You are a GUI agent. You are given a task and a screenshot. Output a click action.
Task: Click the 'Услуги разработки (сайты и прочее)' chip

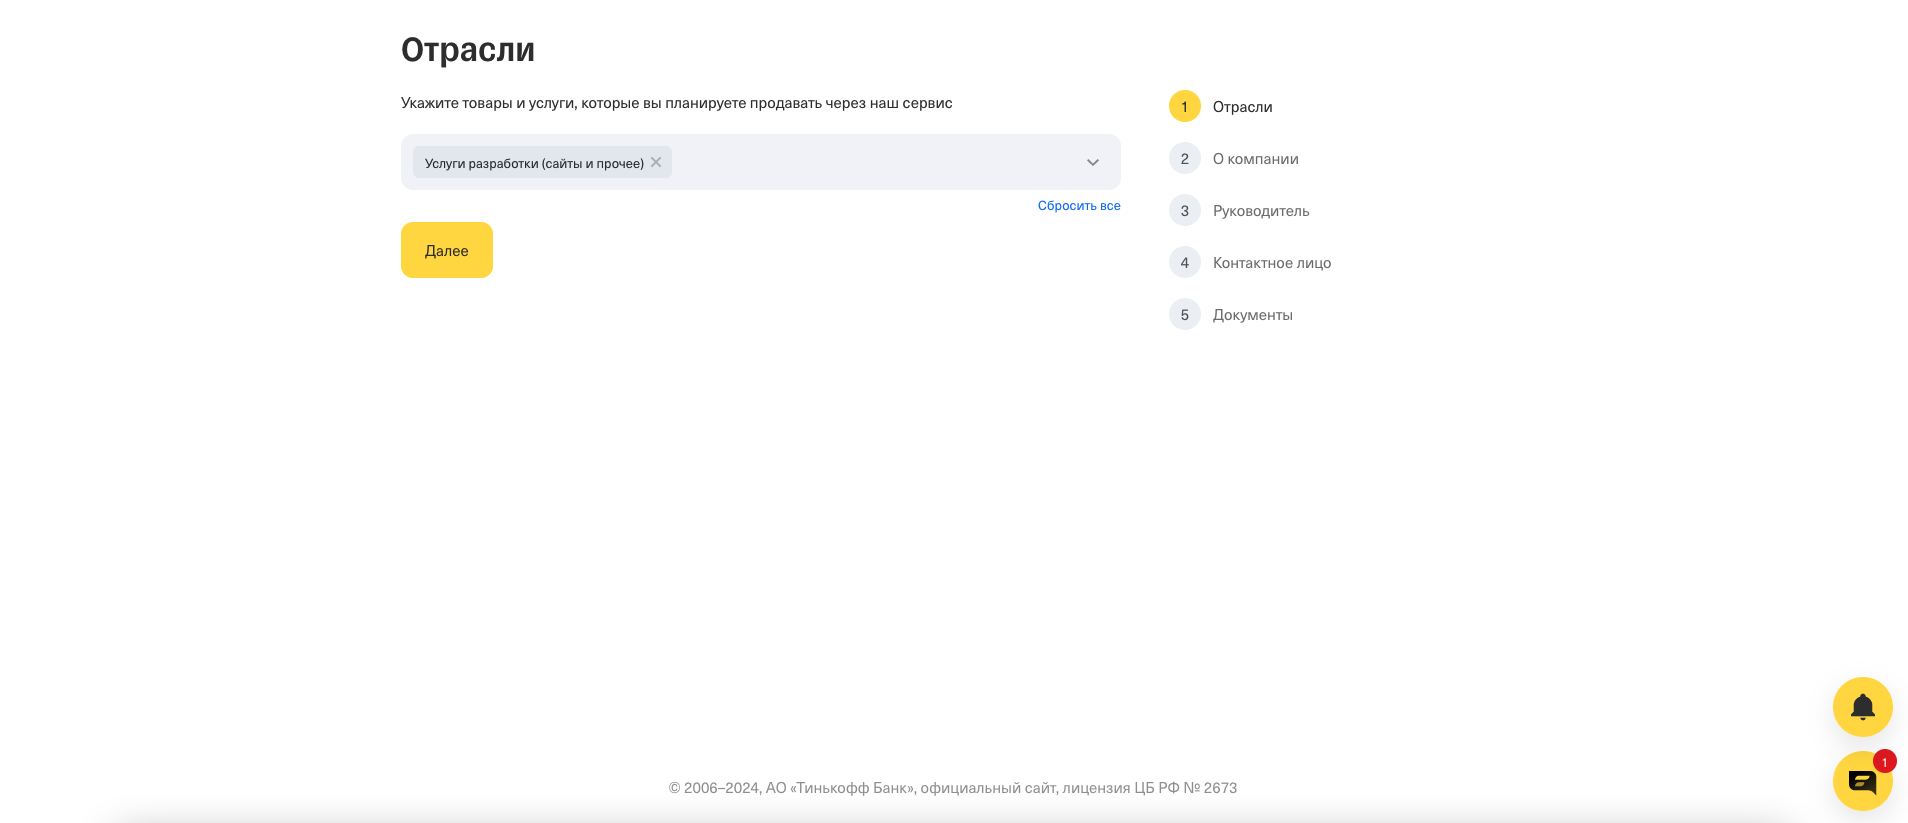542,162
